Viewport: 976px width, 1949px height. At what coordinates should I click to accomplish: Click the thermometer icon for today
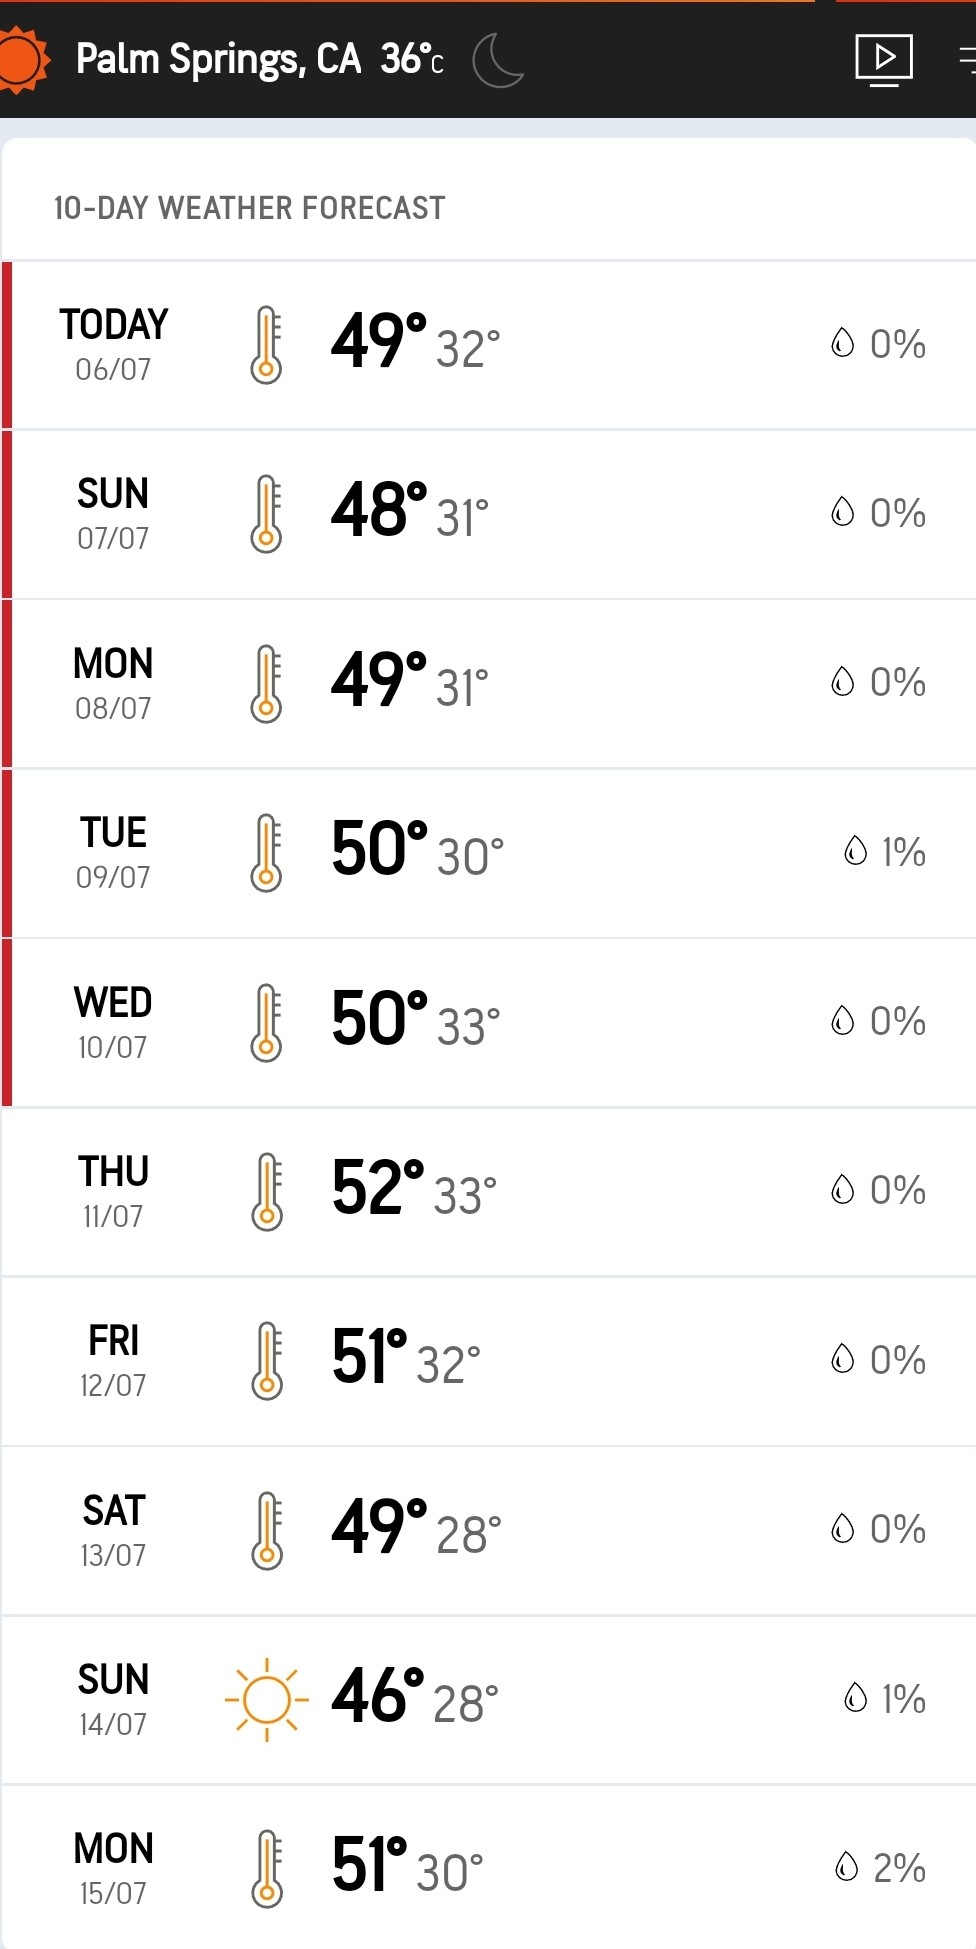(x=266, y=345)
